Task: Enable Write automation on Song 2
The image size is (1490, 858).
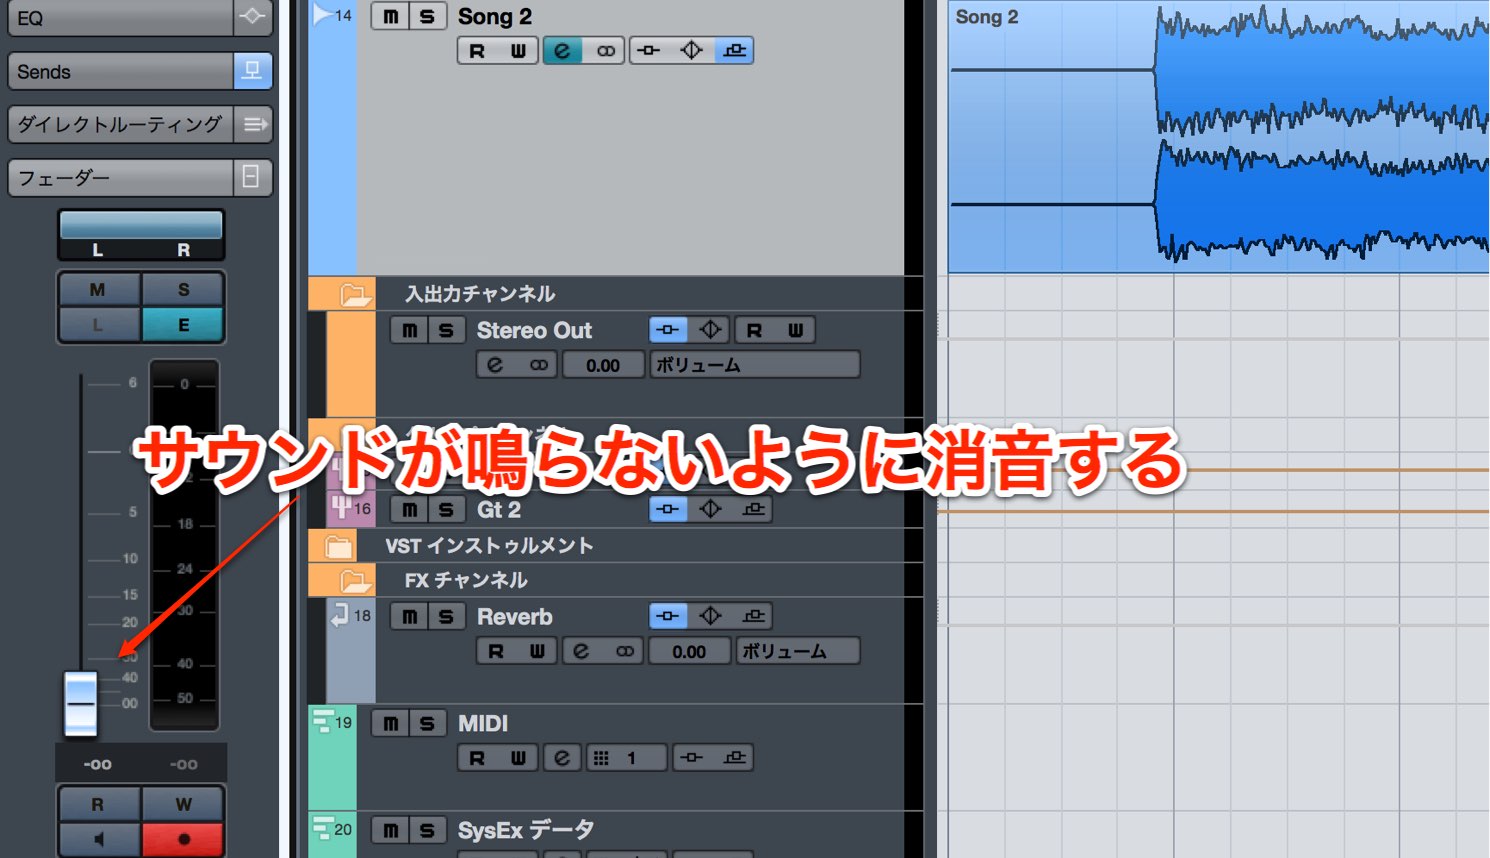Action: pyautogui.click(x=518, y=51)
